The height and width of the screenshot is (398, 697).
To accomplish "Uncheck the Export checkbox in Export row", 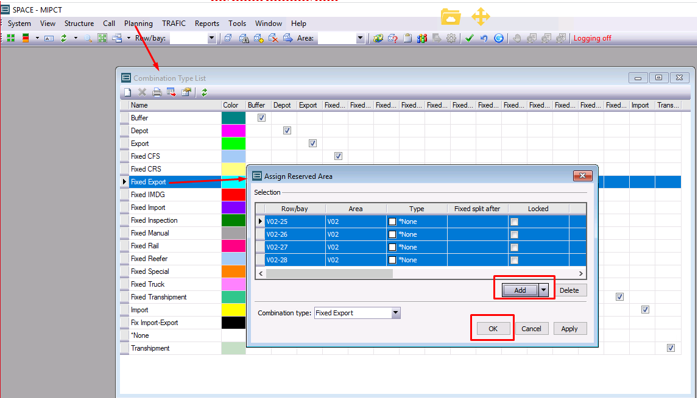I will point(312,143).
